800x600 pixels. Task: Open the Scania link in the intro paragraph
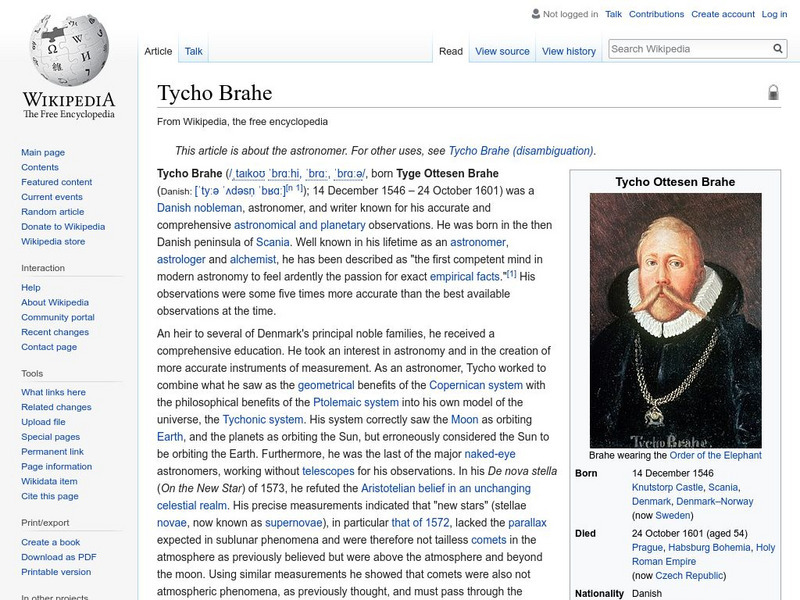point(272,242)
